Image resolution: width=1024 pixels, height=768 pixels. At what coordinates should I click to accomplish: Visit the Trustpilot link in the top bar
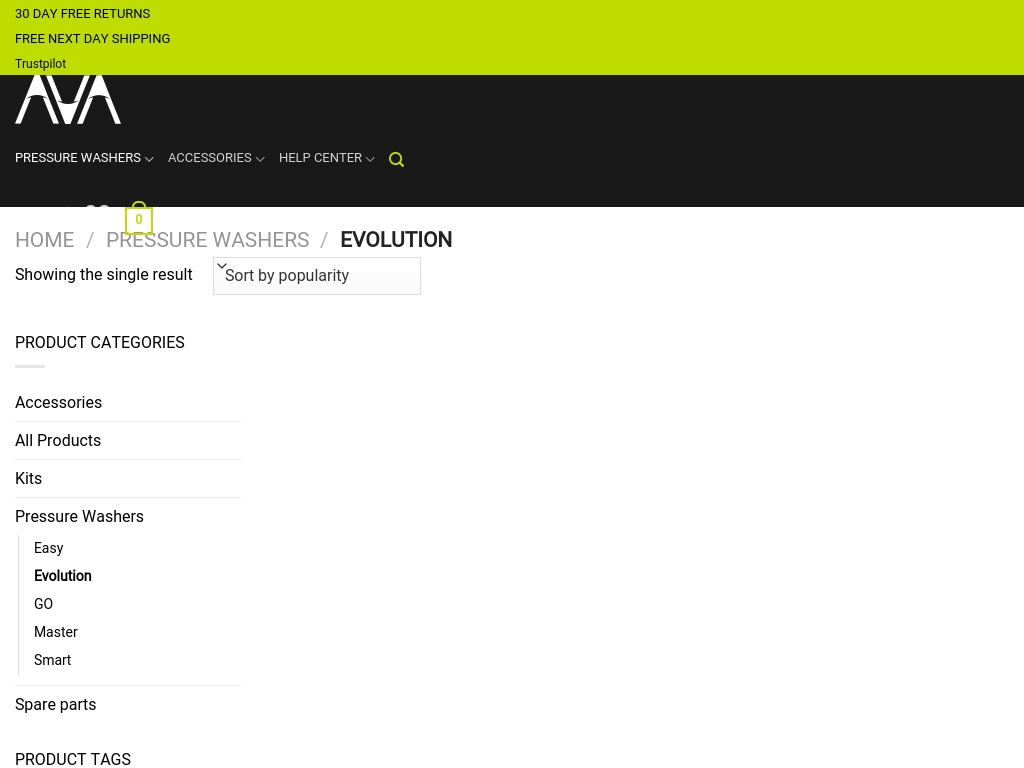[40, 64]
